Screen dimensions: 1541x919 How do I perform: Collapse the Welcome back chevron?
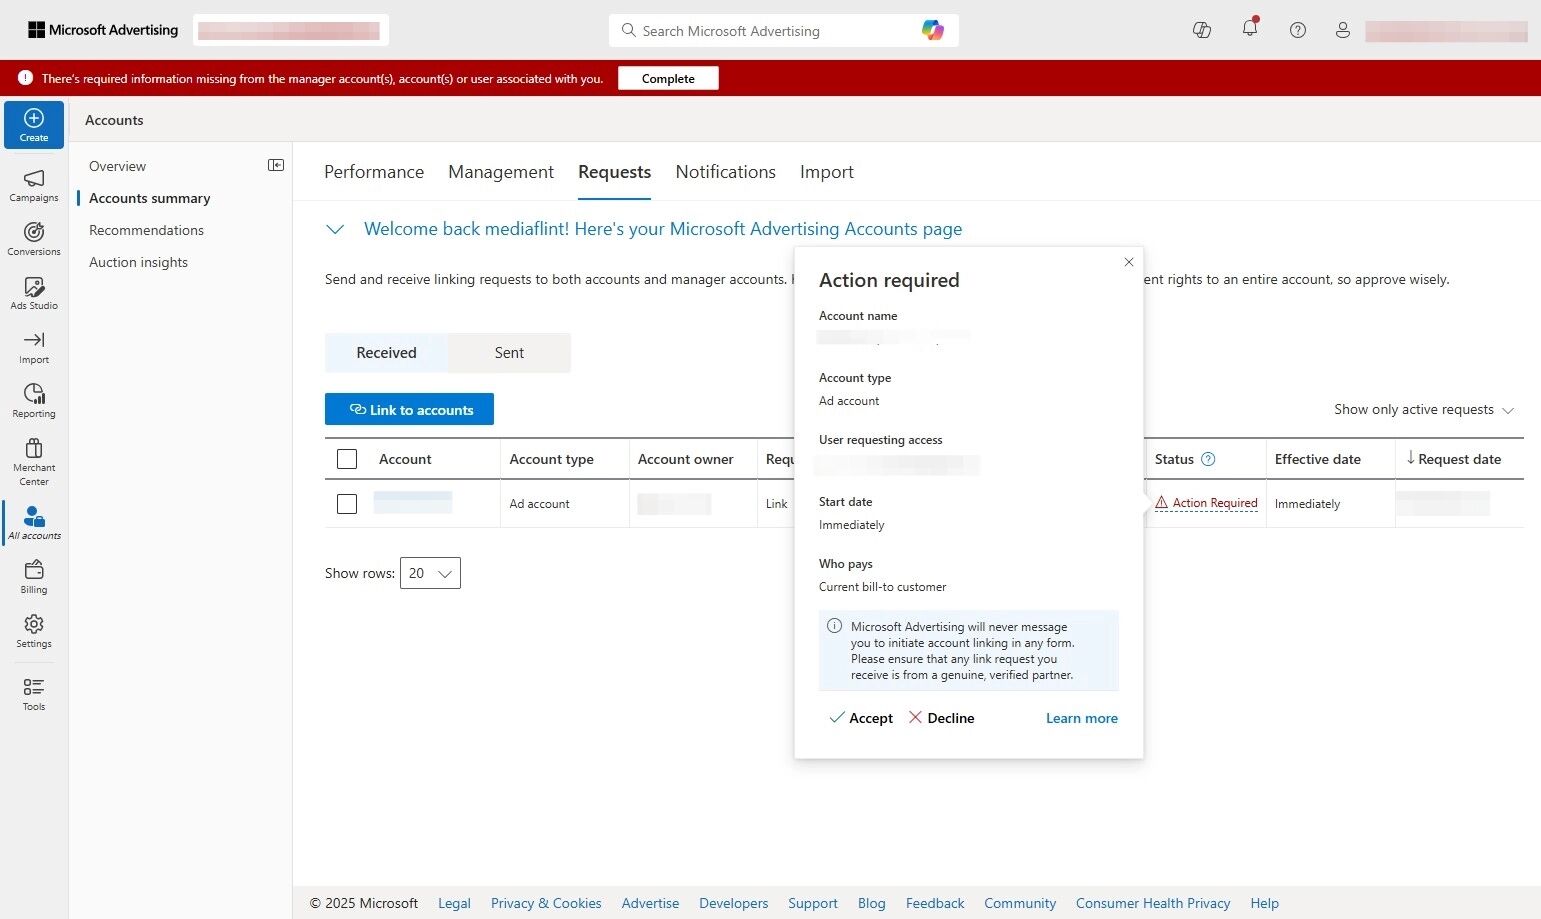tap(335, 229)
